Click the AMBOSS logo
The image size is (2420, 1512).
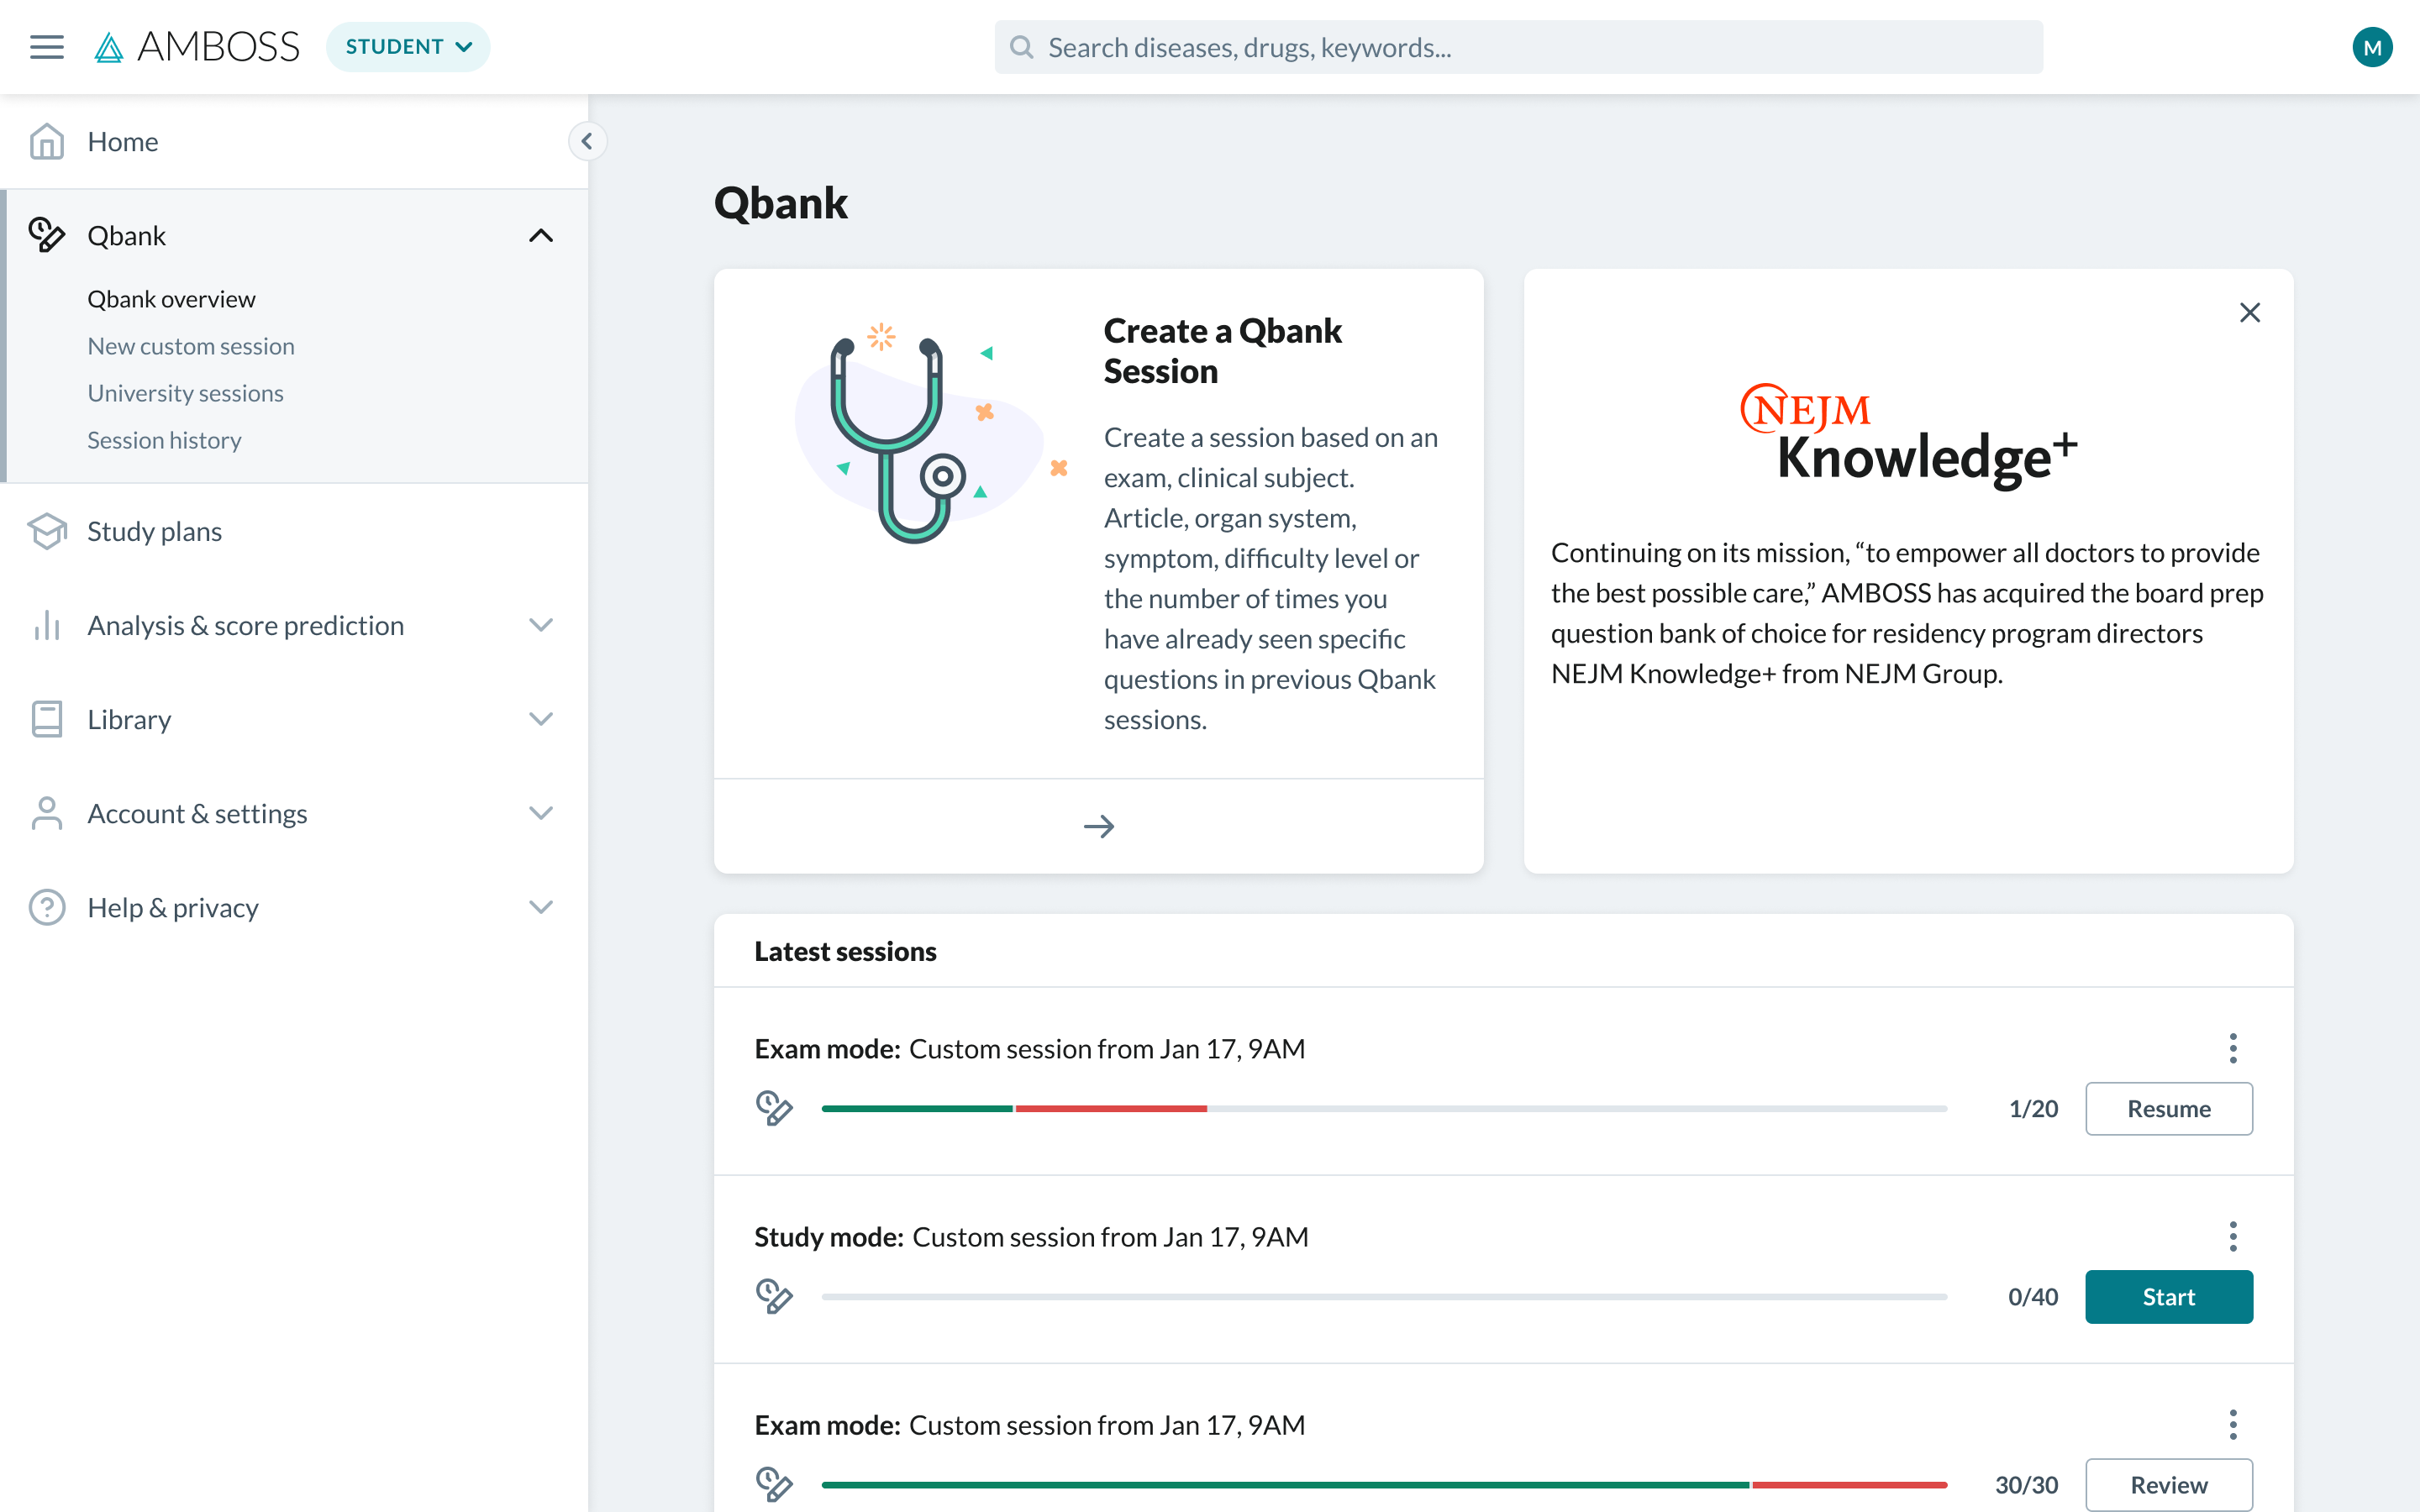point(196,46)
